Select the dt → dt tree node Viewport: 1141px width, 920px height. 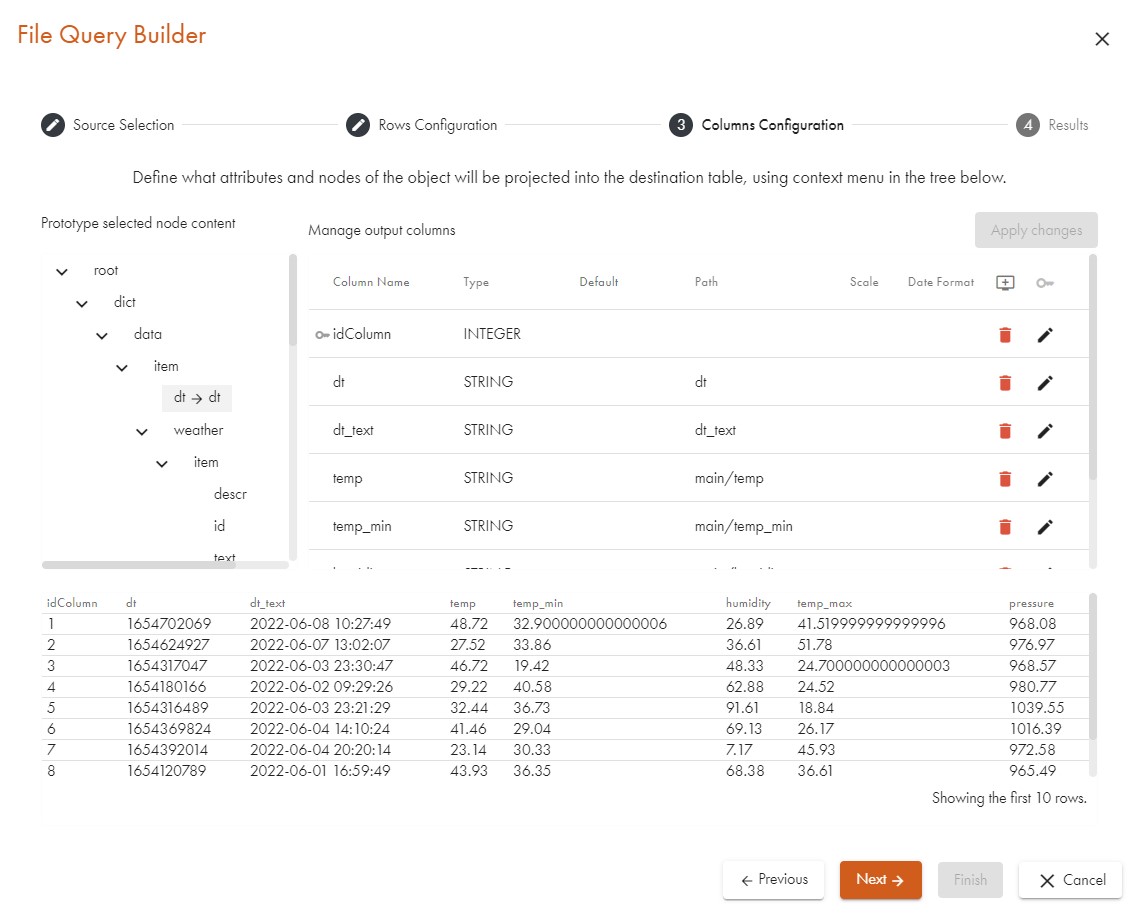coord(197,398)
